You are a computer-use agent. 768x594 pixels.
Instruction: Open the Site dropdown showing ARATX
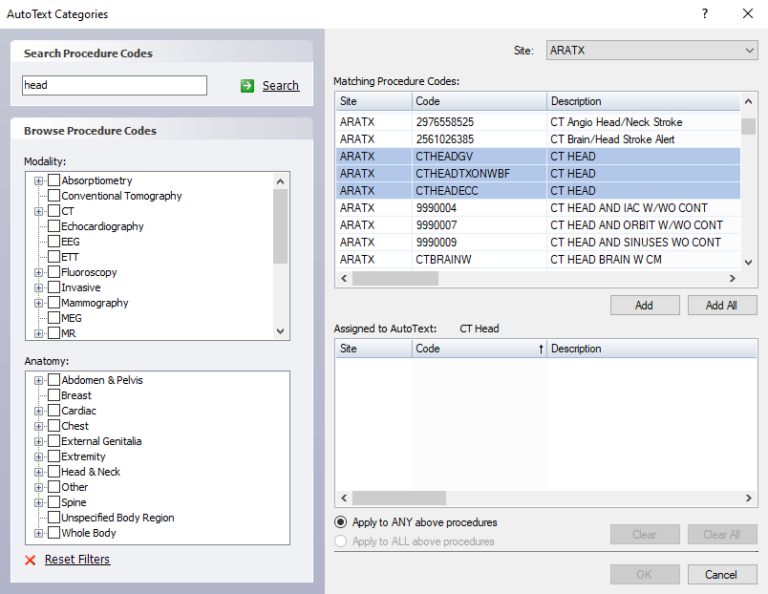(x=651, y=50)
